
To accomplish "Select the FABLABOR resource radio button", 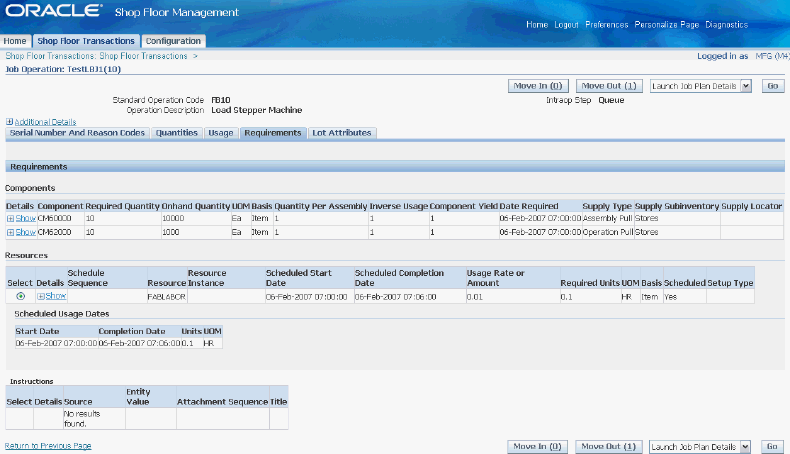I will point(20,296).
